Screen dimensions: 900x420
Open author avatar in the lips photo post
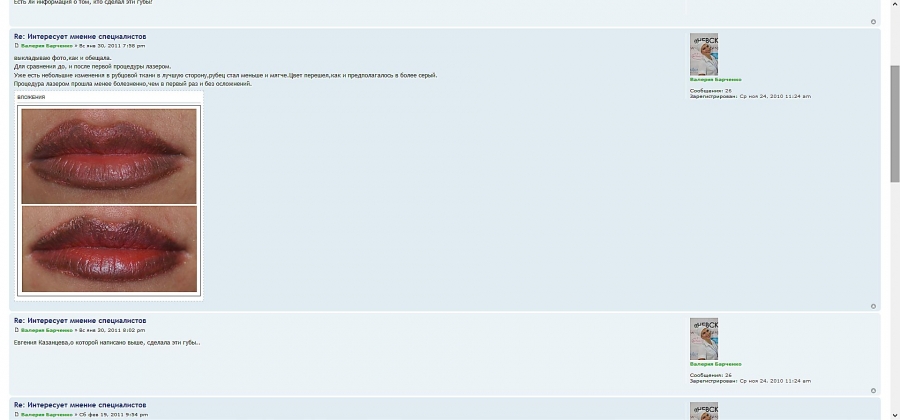tap(704, 55)
